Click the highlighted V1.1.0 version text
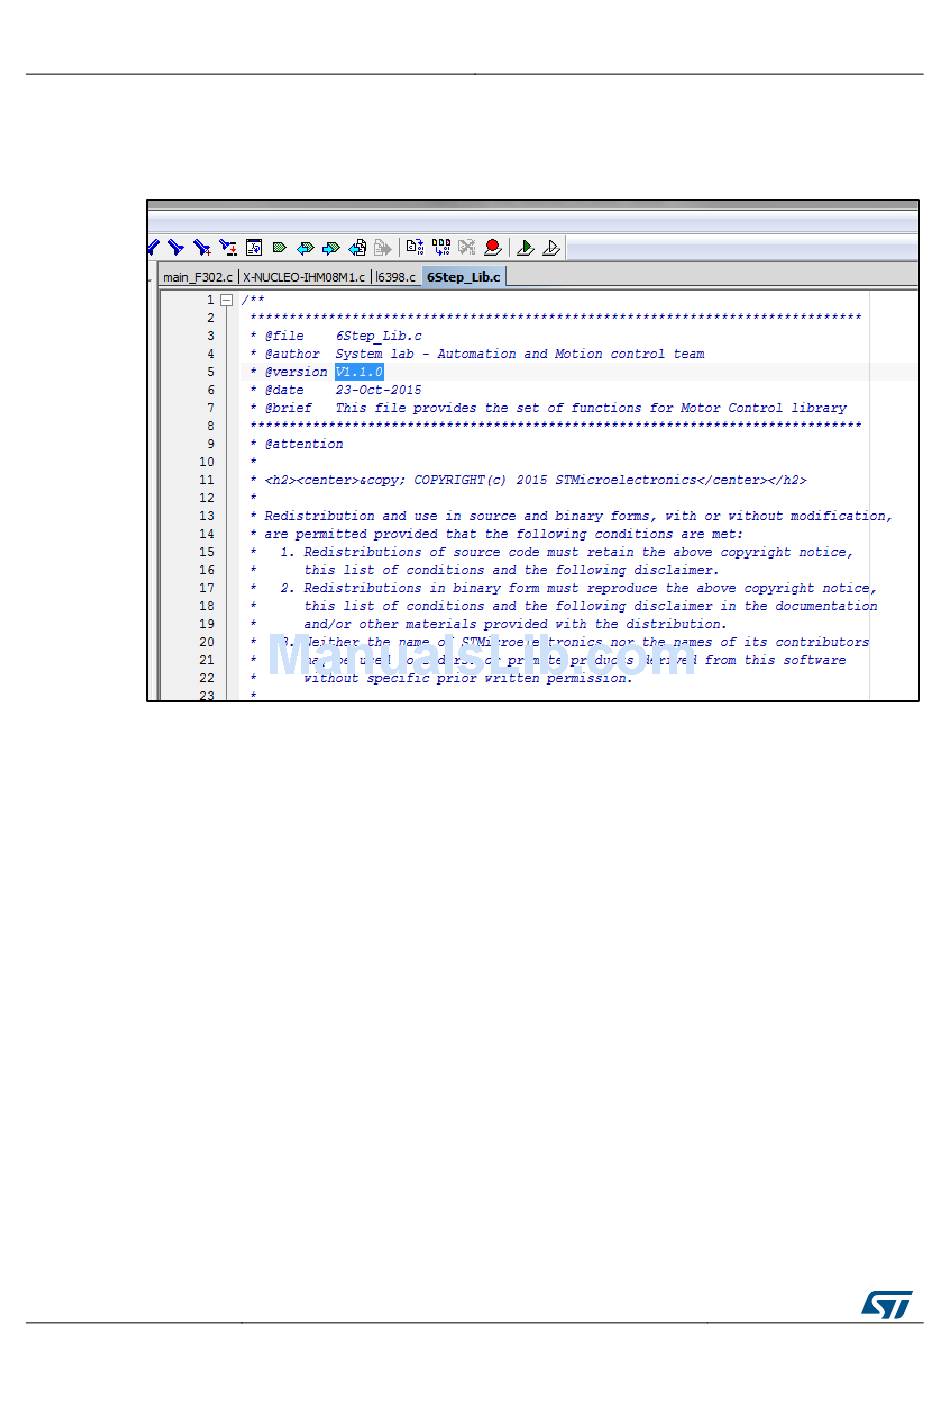950x1419 pixels. (x=359, y=372)
